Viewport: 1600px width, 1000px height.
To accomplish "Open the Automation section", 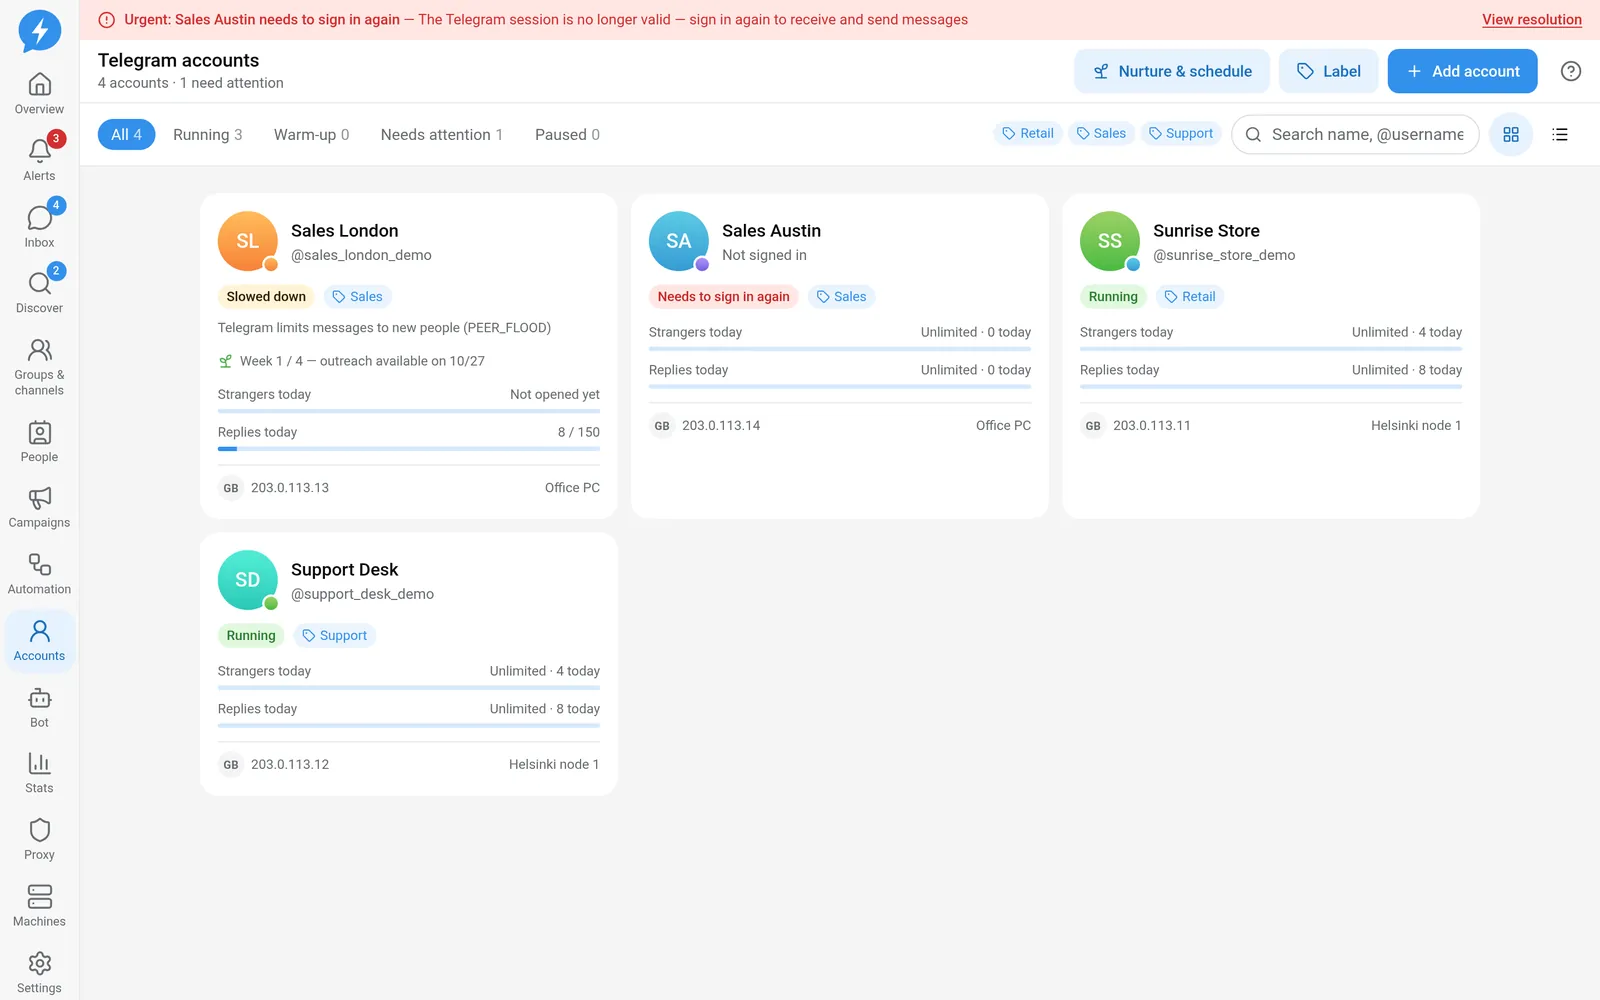I will pyautogui.click(x=39, y=575).
